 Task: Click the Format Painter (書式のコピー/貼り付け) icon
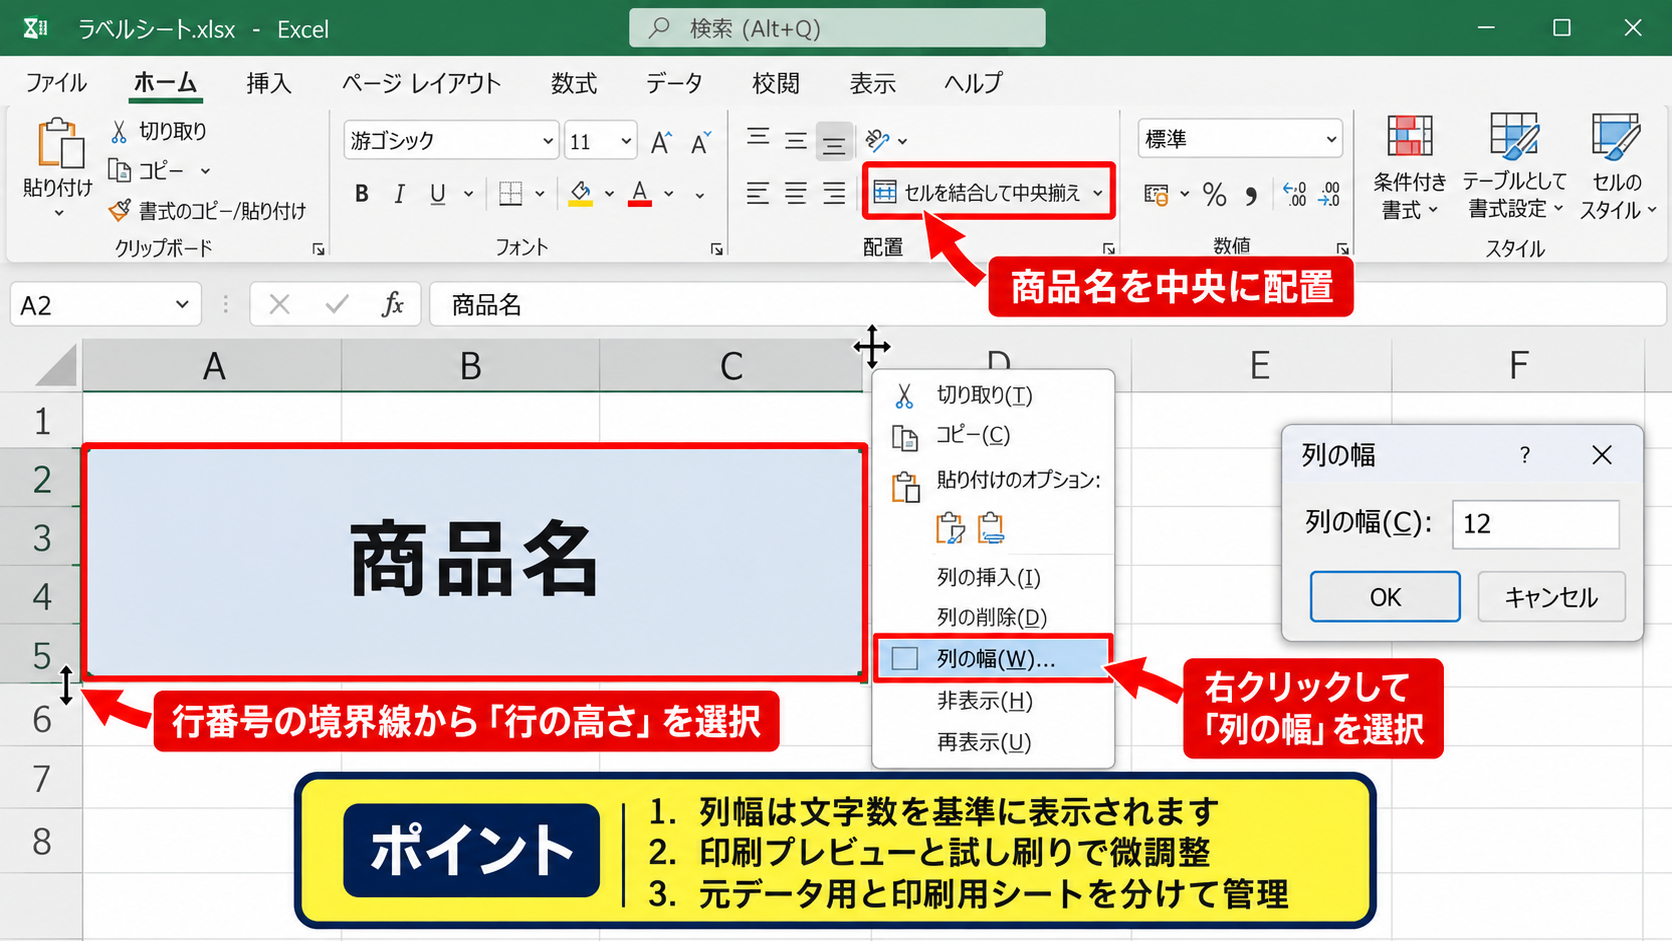click(x=119, y=210)
